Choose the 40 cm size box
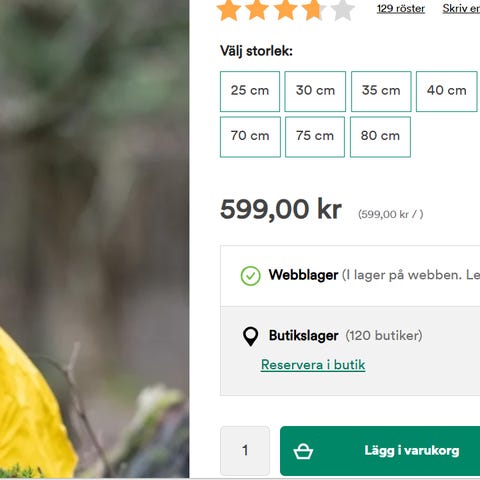The width and height of the screenshot is (480, 480). click(x=447, y=91)
